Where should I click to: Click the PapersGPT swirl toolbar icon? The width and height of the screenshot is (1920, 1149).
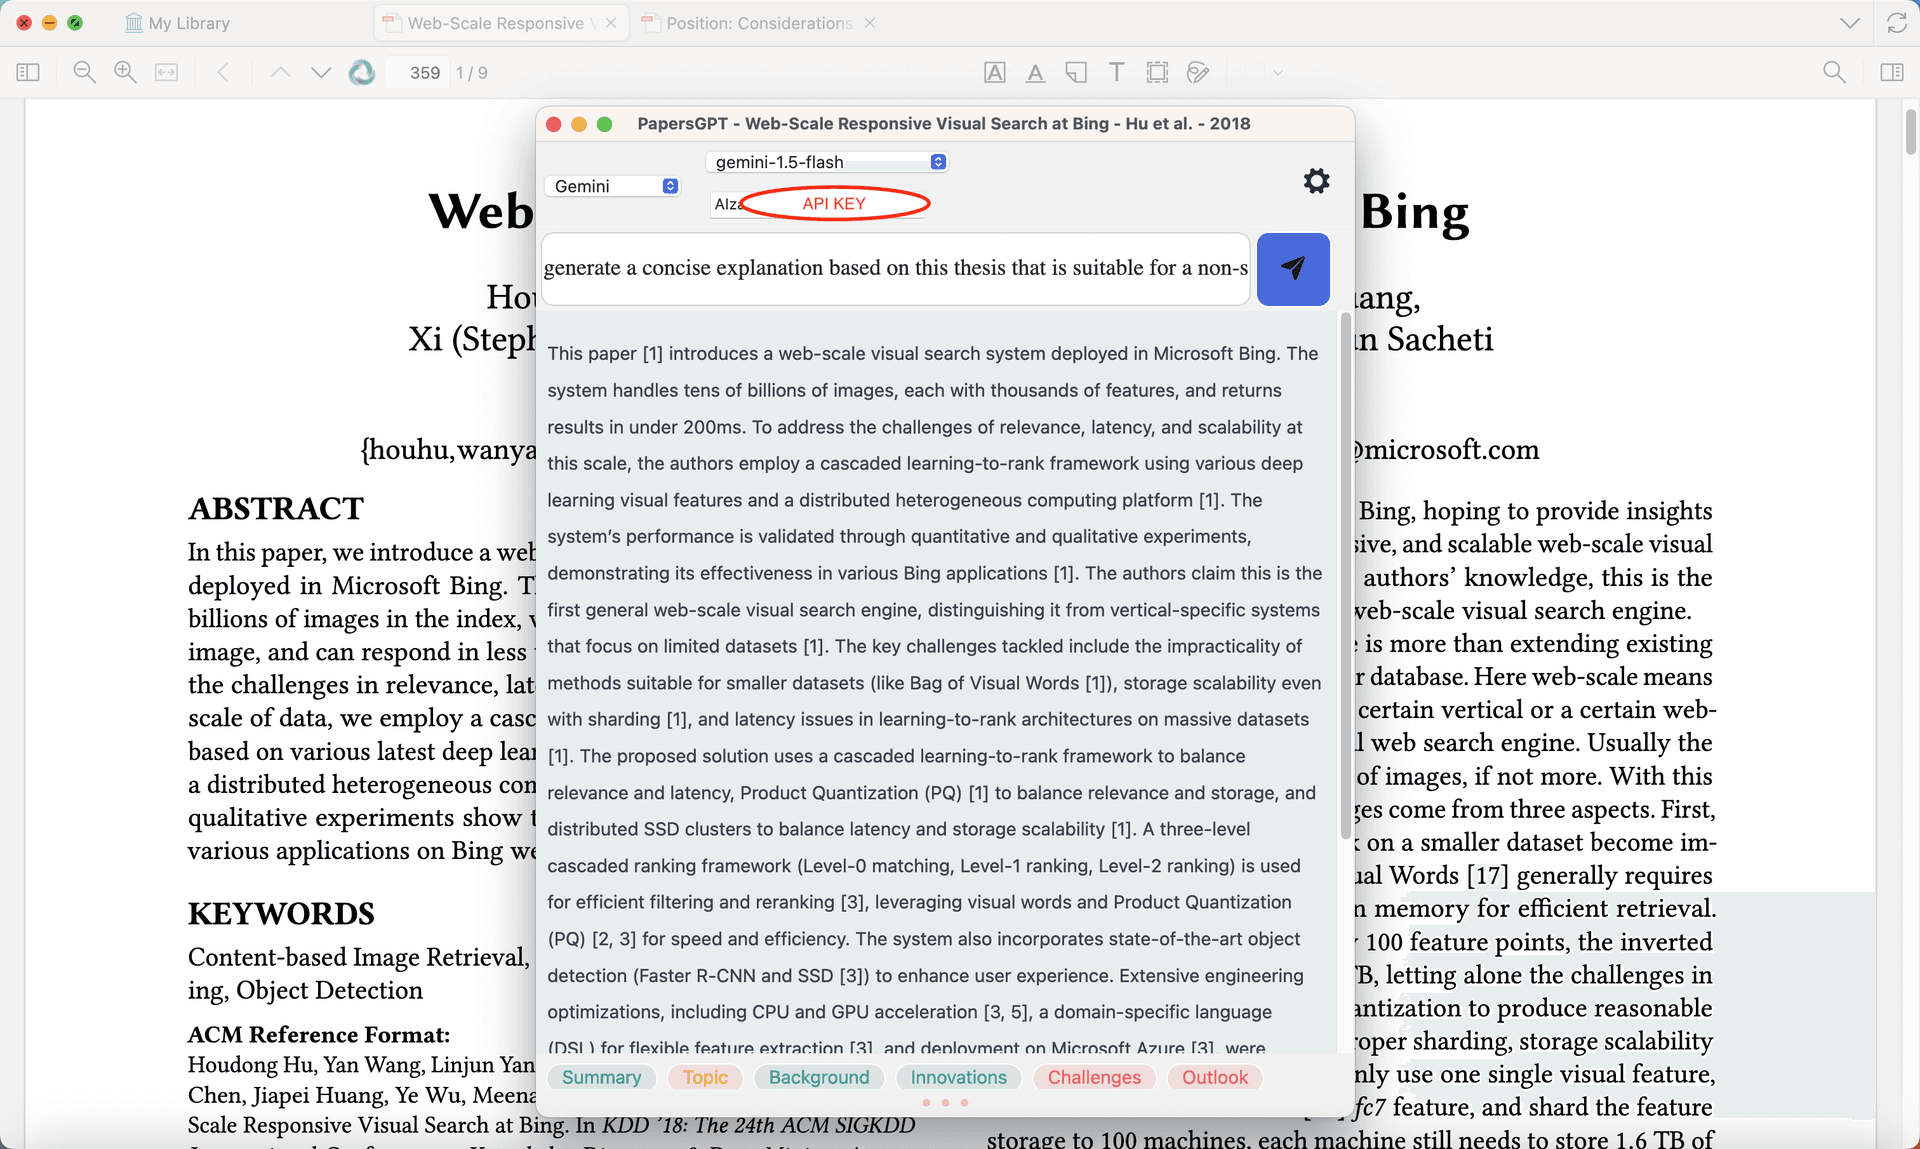click(x=362, y=72)
